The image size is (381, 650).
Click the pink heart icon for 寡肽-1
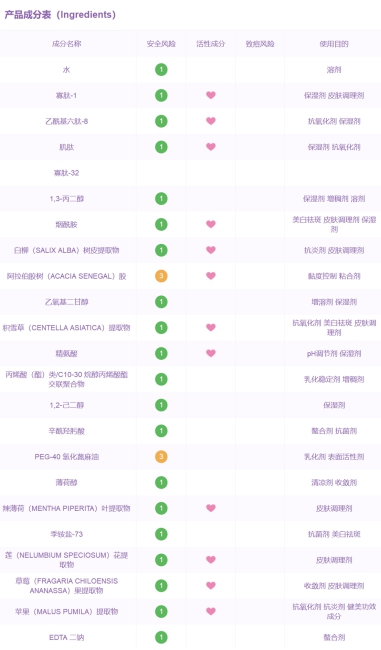click(x=211, y=95)
